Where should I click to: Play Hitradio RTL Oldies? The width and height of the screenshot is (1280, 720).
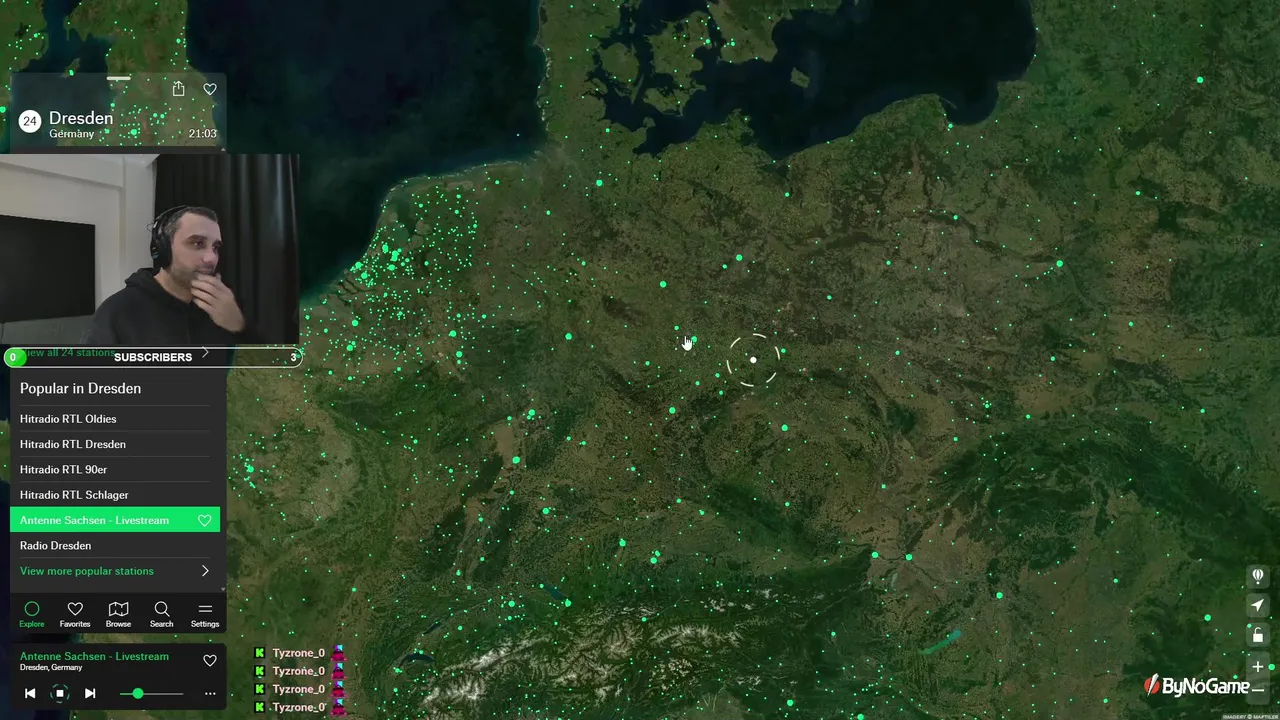(115, 419)
